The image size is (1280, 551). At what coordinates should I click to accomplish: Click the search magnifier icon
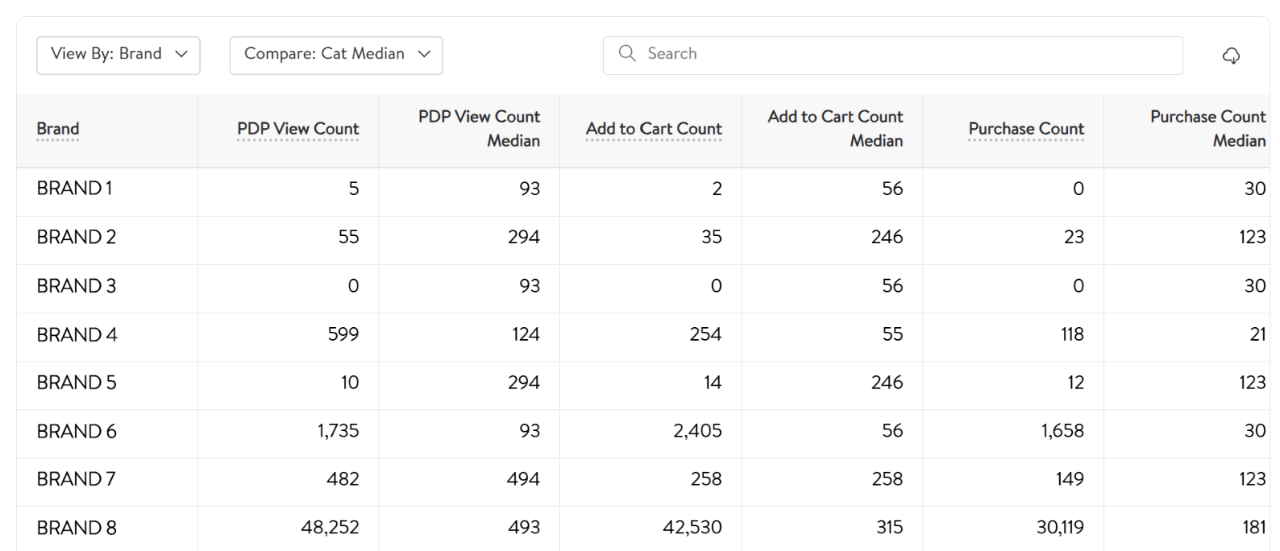point(628,54)
